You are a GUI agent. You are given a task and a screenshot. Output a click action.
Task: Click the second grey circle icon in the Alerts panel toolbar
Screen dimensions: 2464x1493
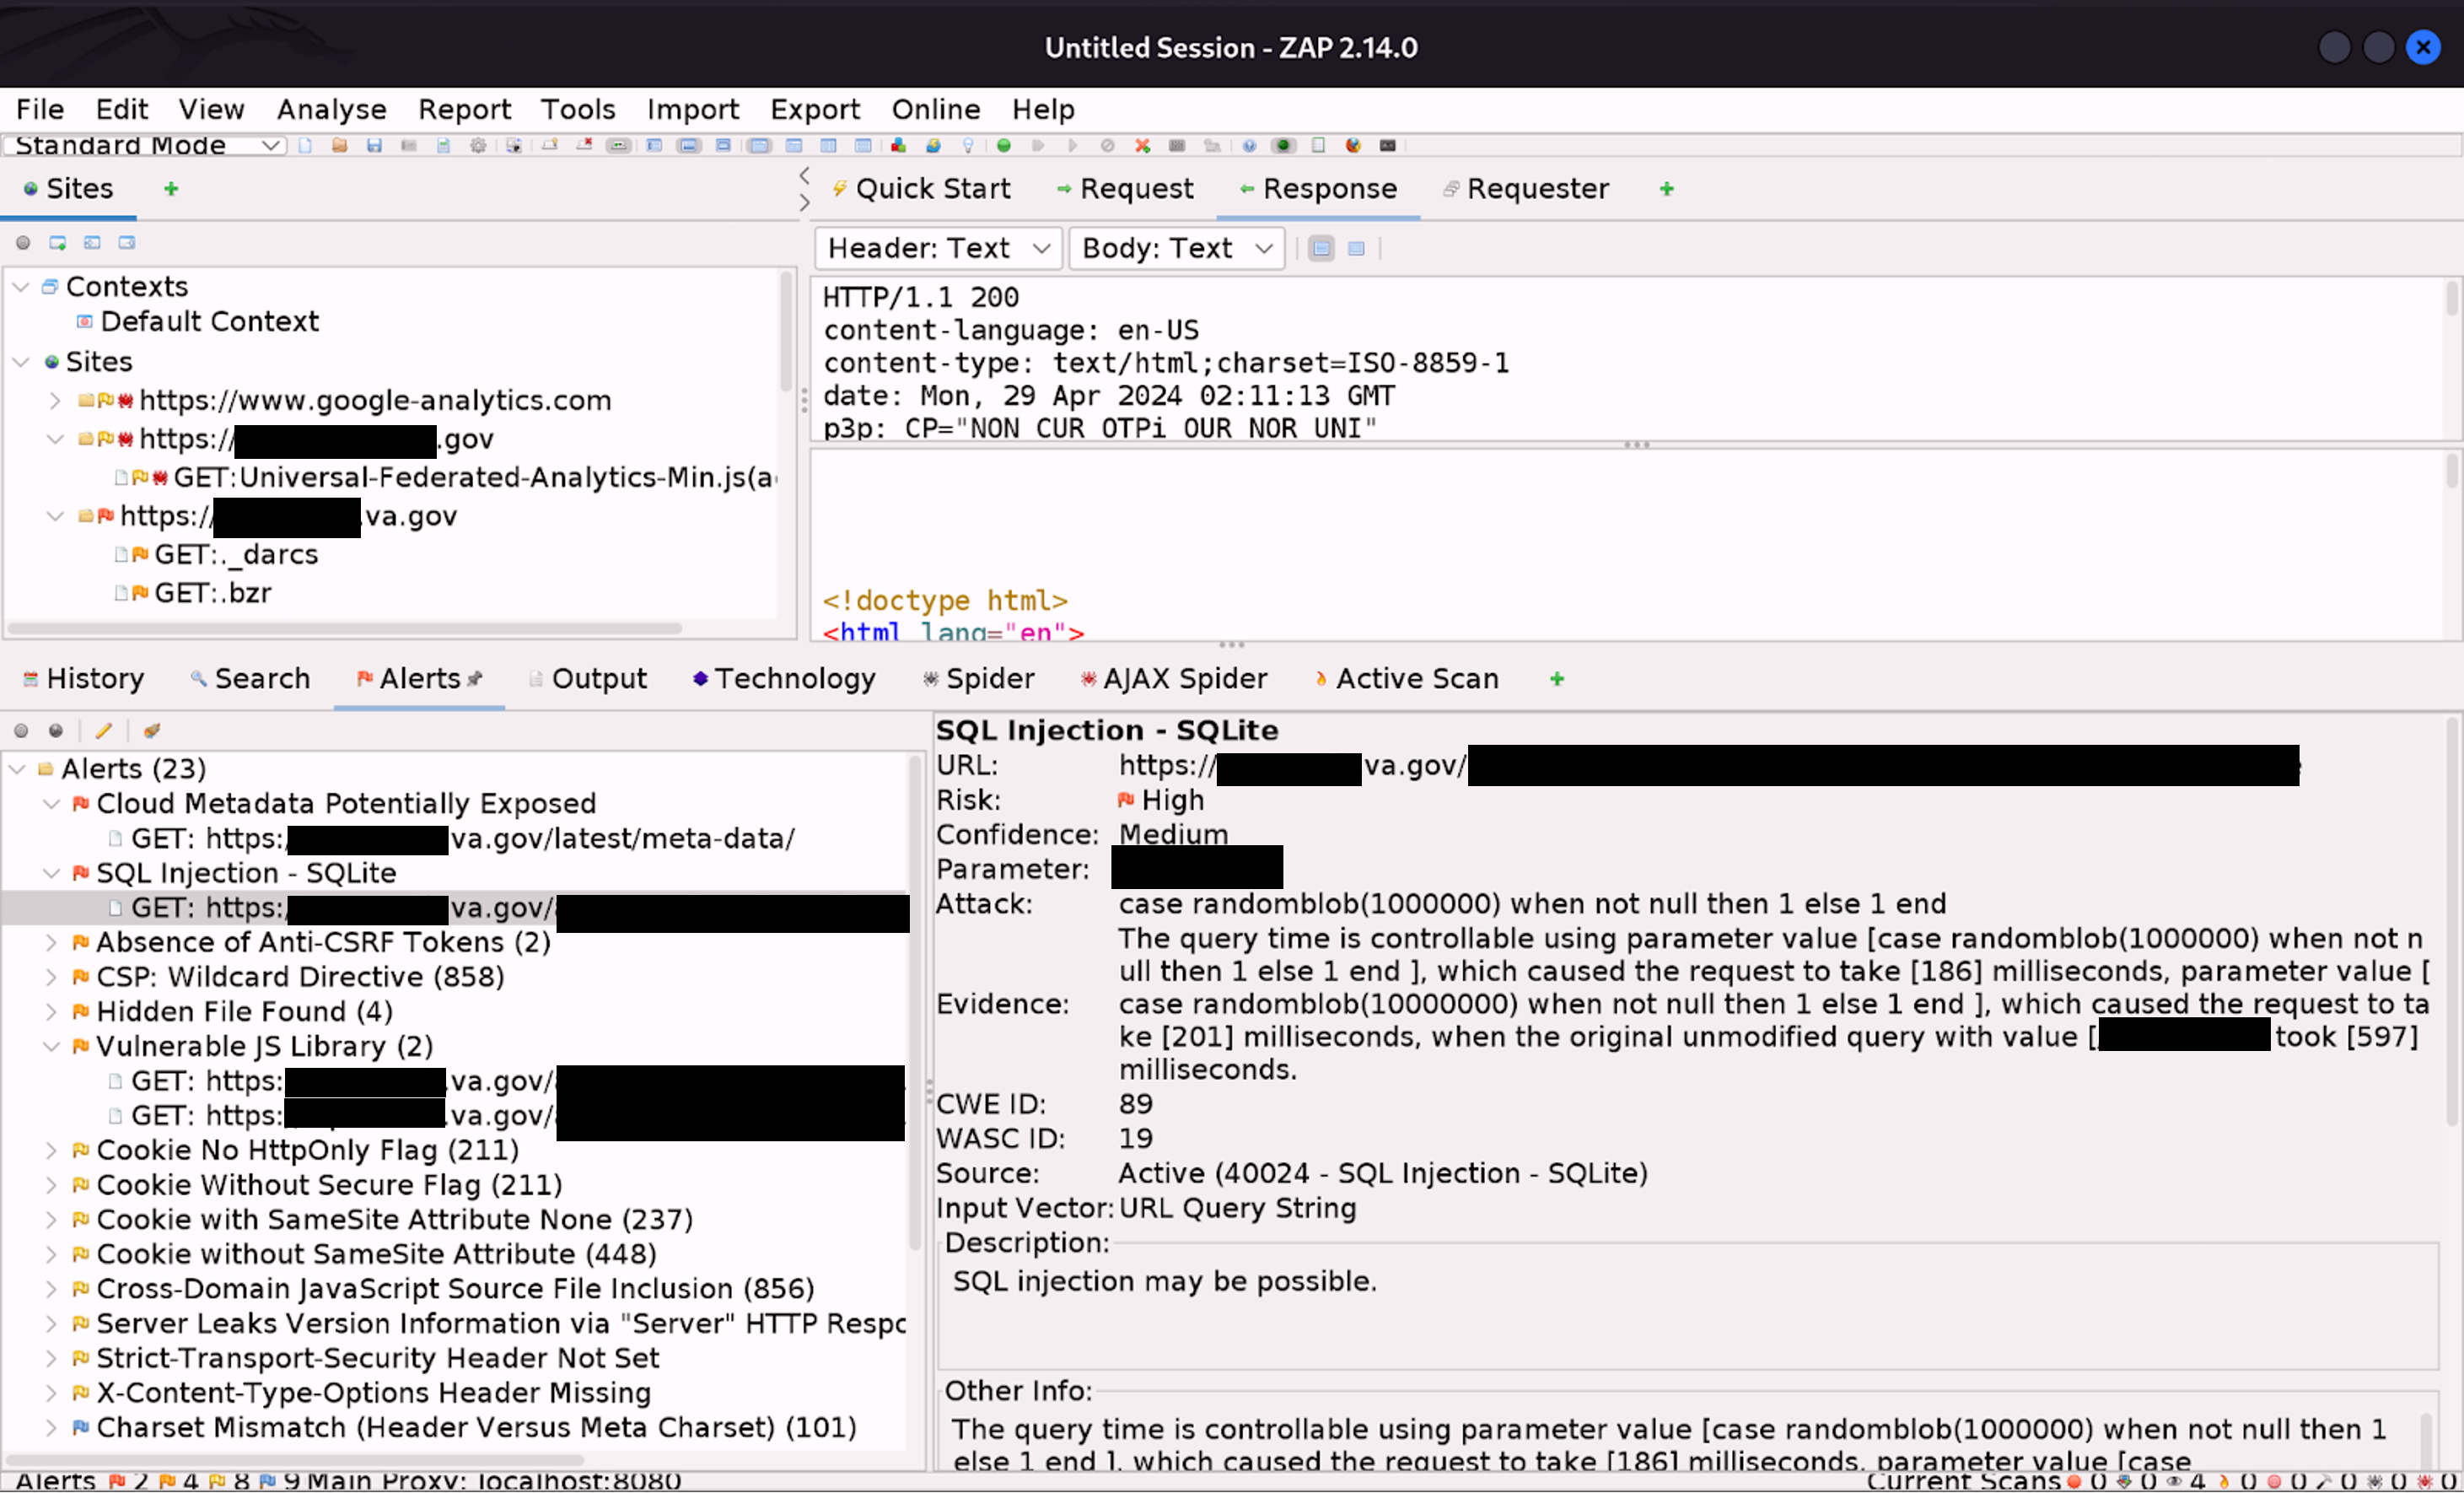[x=56, y=731]
